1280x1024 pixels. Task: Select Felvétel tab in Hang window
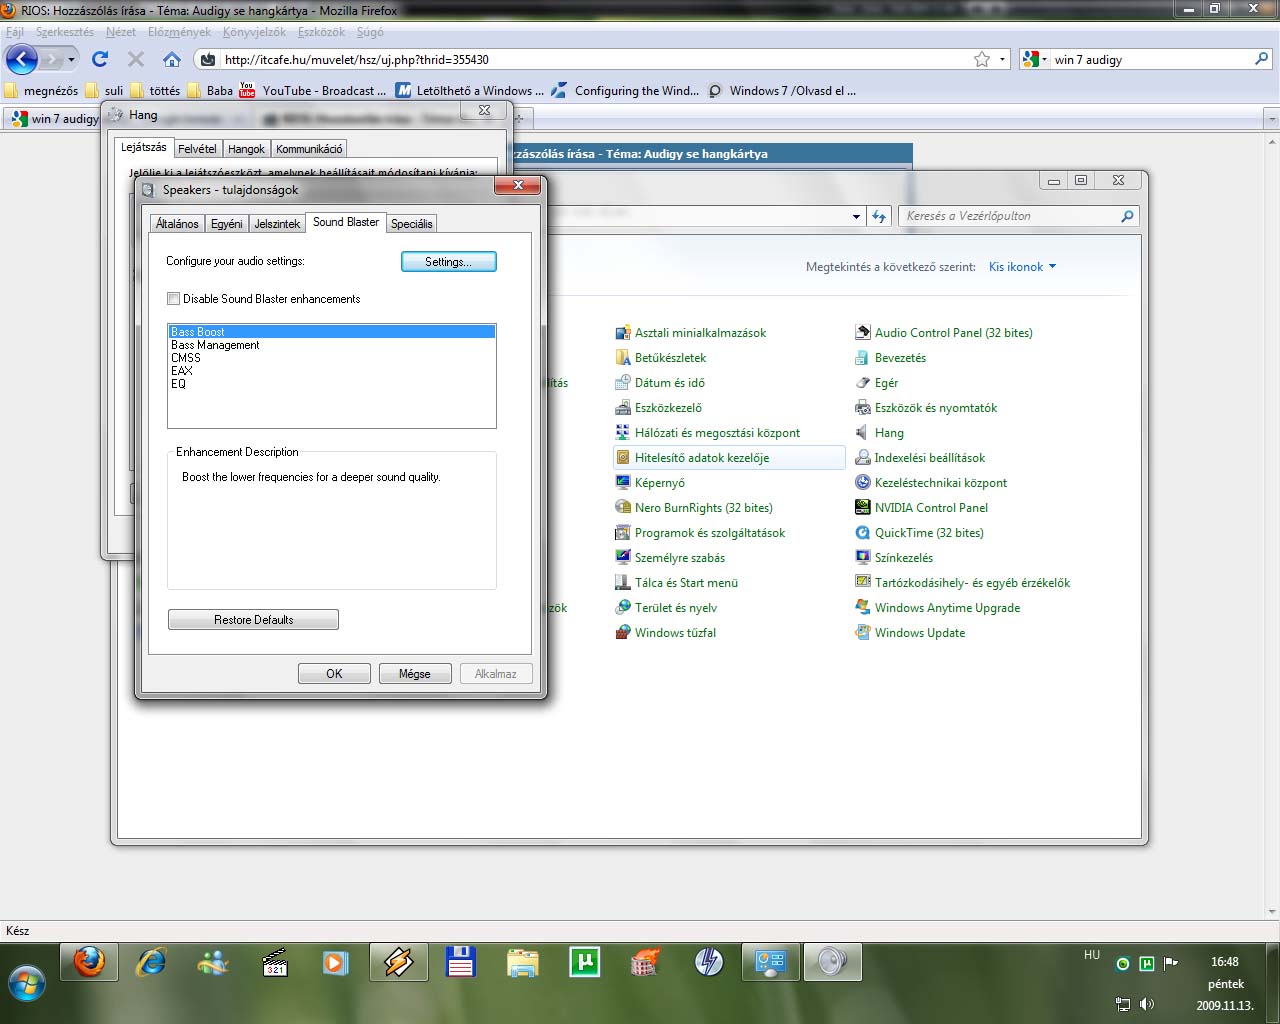197,149
